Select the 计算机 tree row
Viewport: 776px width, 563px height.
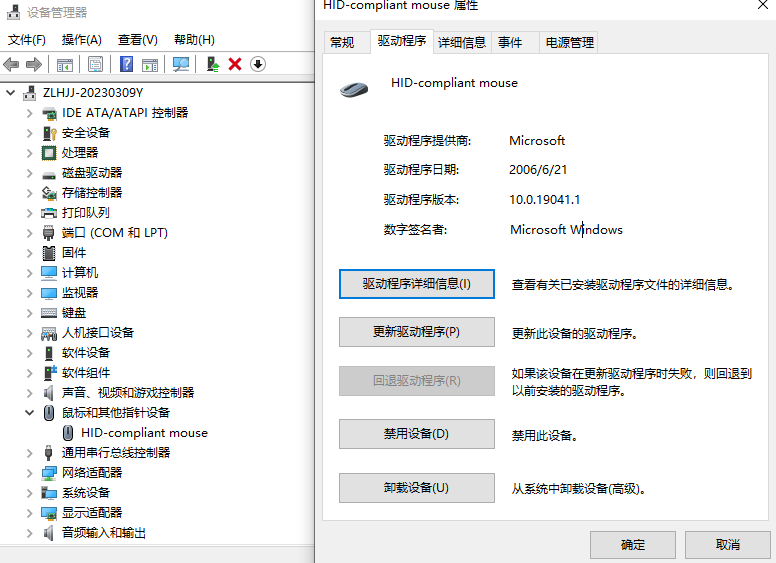[x=80, y=273]
